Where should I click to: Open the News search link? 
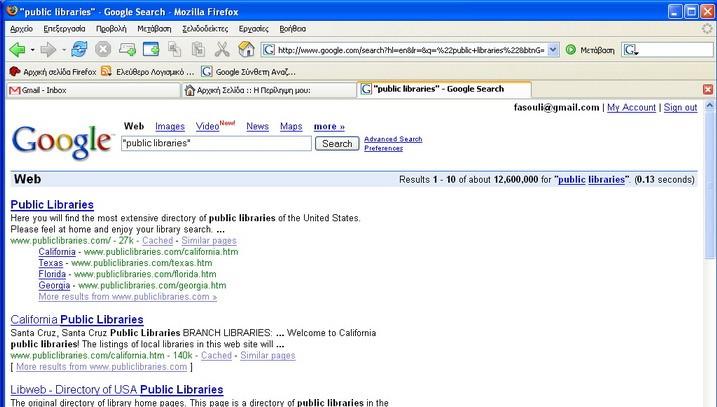tap(257, 126)
